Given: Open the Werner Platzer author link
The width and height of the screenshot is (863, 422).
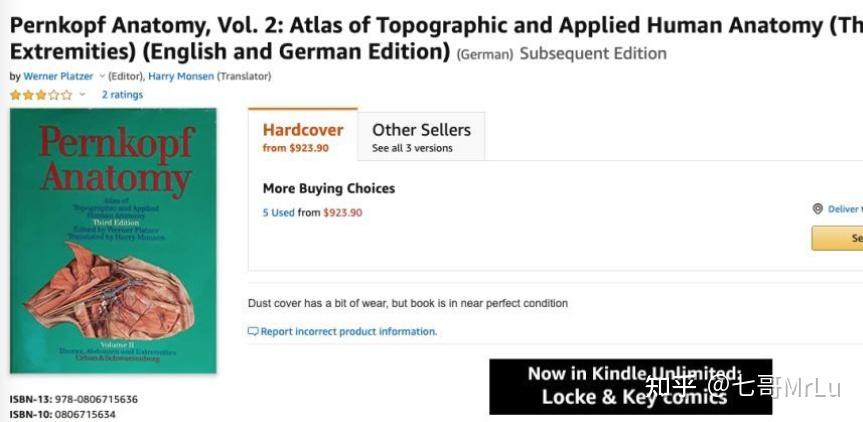Looking at the screenshot, I should (x=58, y=76).
